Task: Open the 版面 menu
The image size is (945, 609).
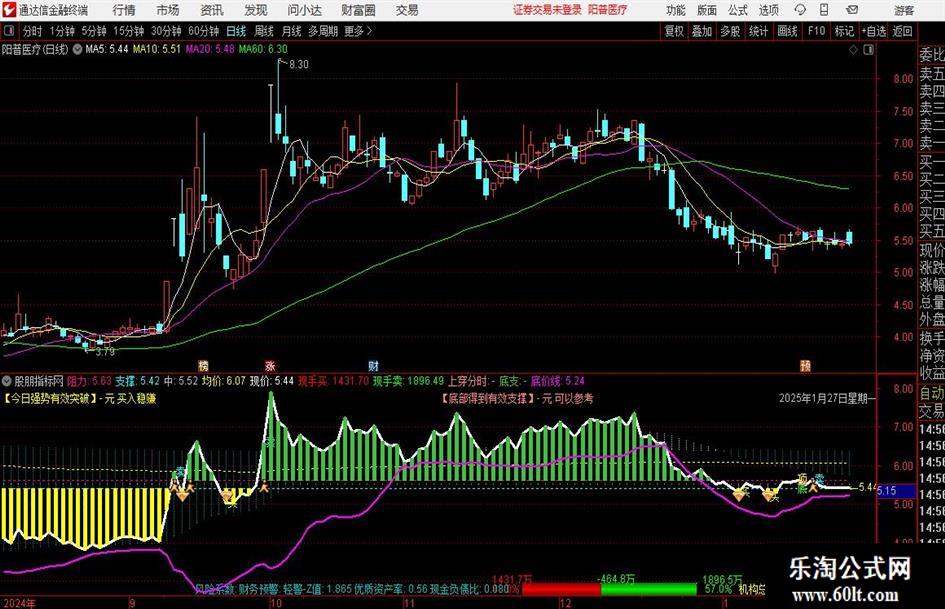Action: [x=707, y=10]
